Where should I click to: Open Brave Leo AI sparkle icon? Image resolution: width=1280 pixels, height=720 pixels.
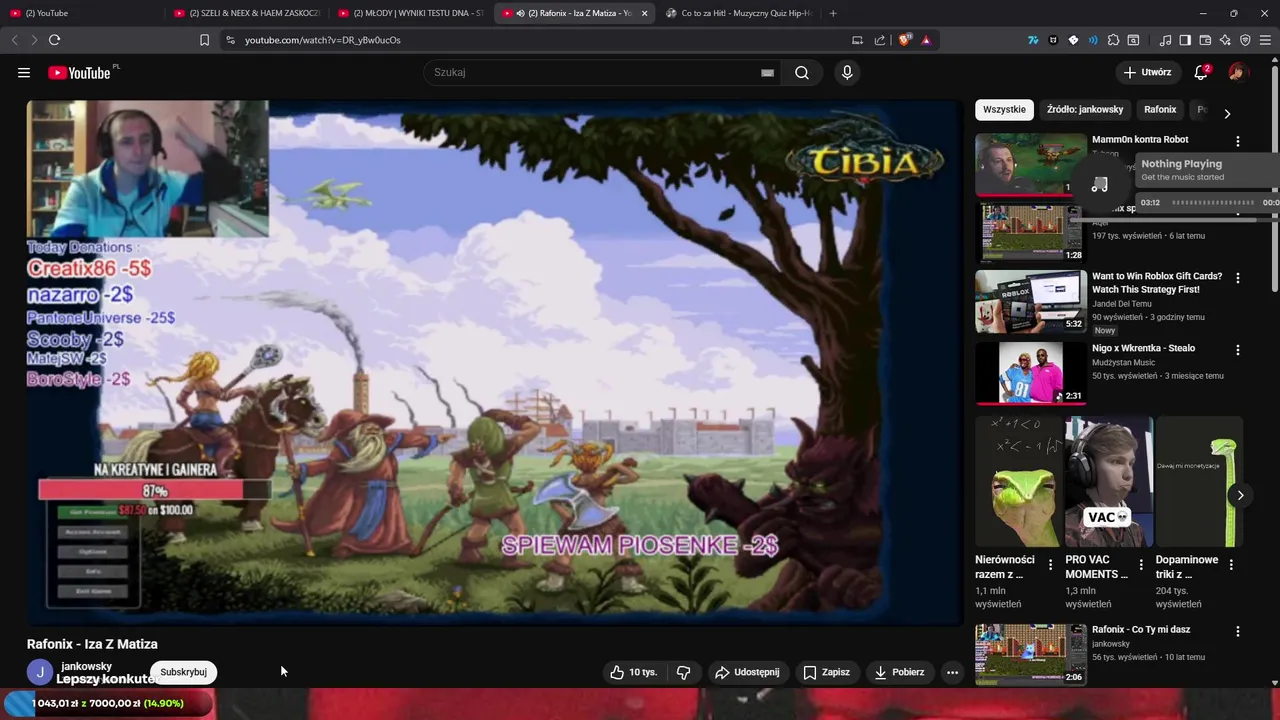1225,40
